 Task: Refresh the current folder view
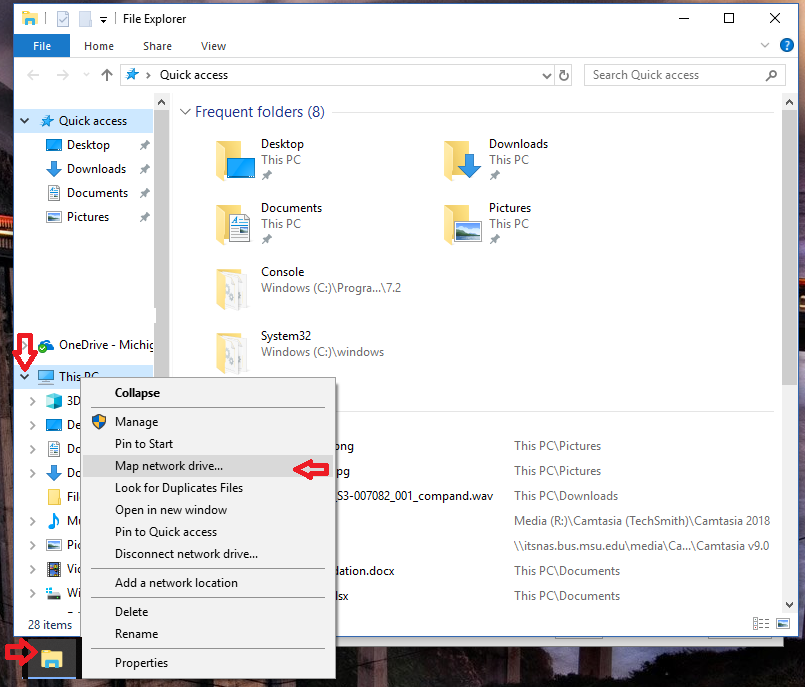pos(561,75)
